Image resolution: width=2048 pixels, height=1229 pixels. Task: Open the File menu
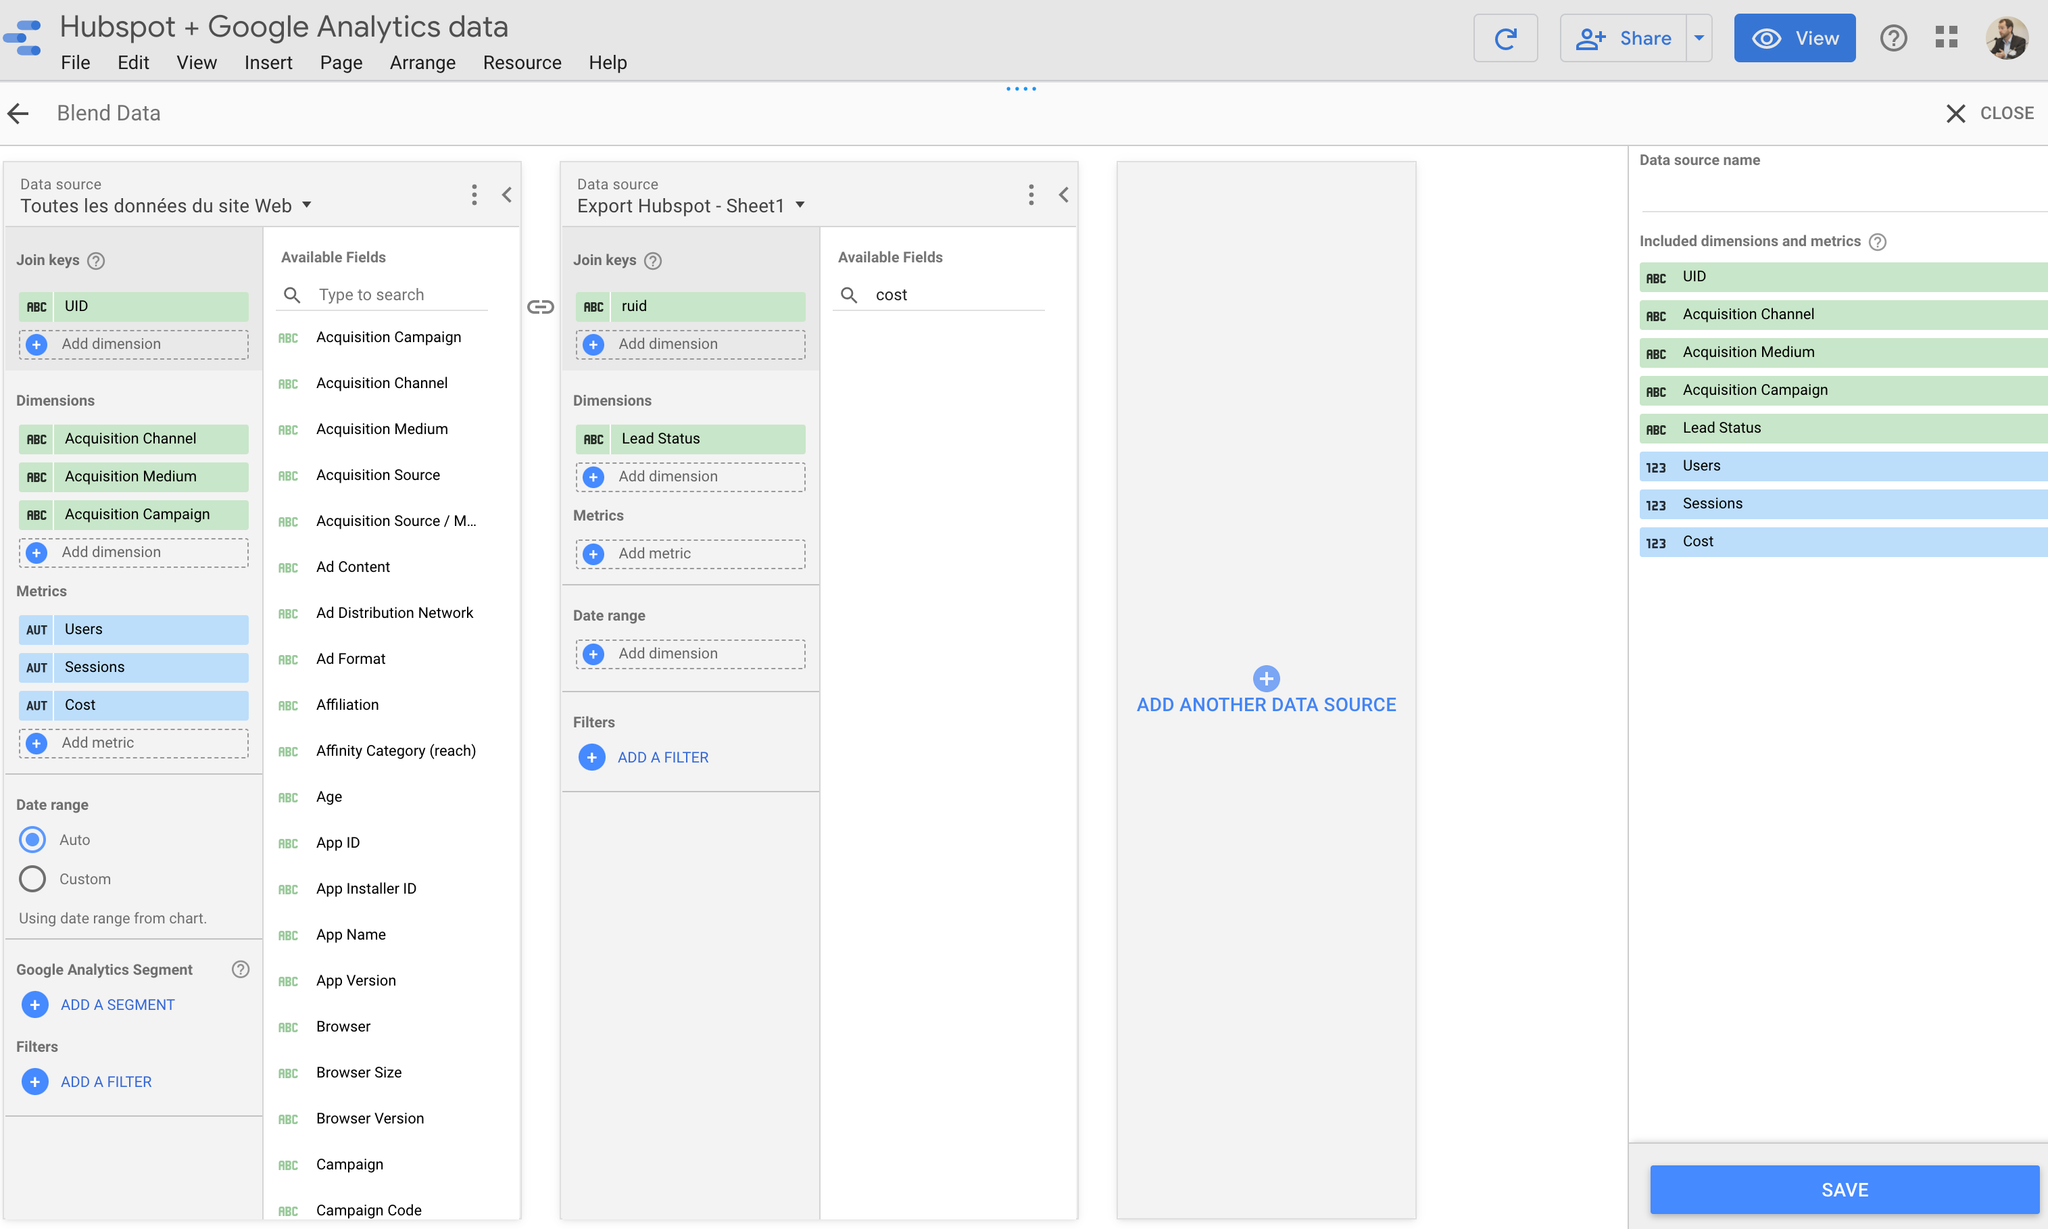click(75, 62)
